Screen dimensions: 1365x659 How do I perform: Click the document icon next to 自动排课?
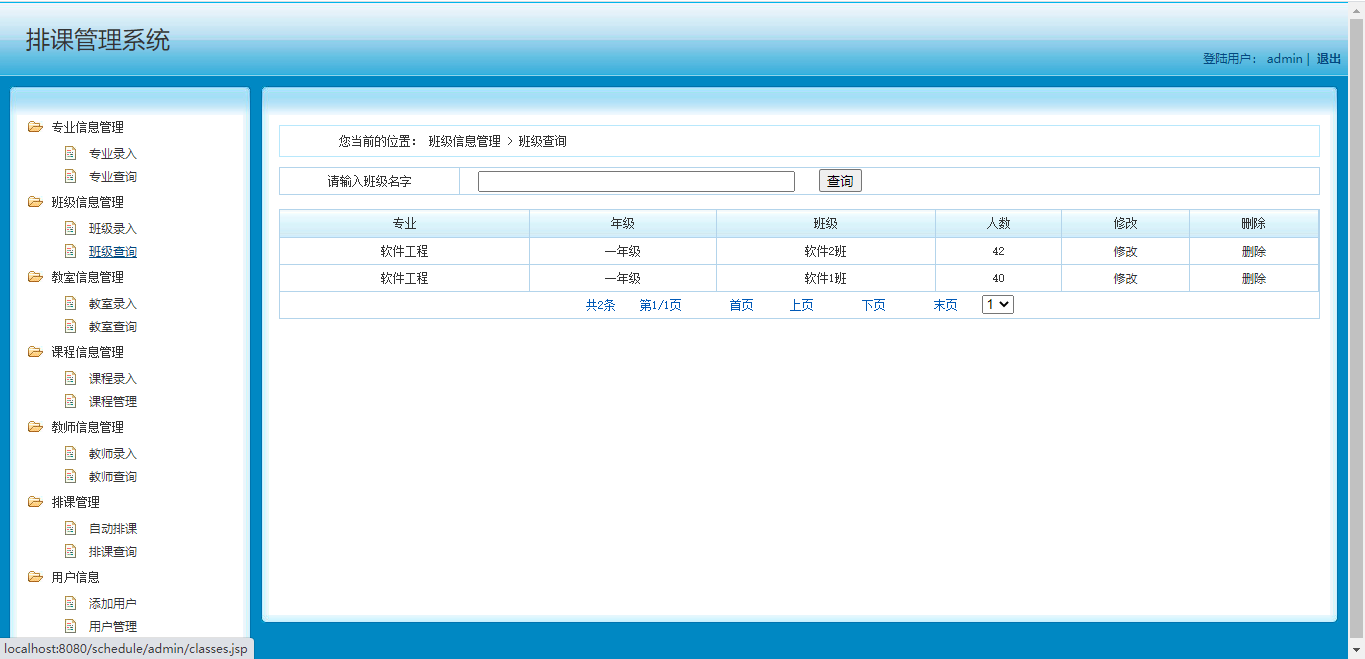click(69, 528)
